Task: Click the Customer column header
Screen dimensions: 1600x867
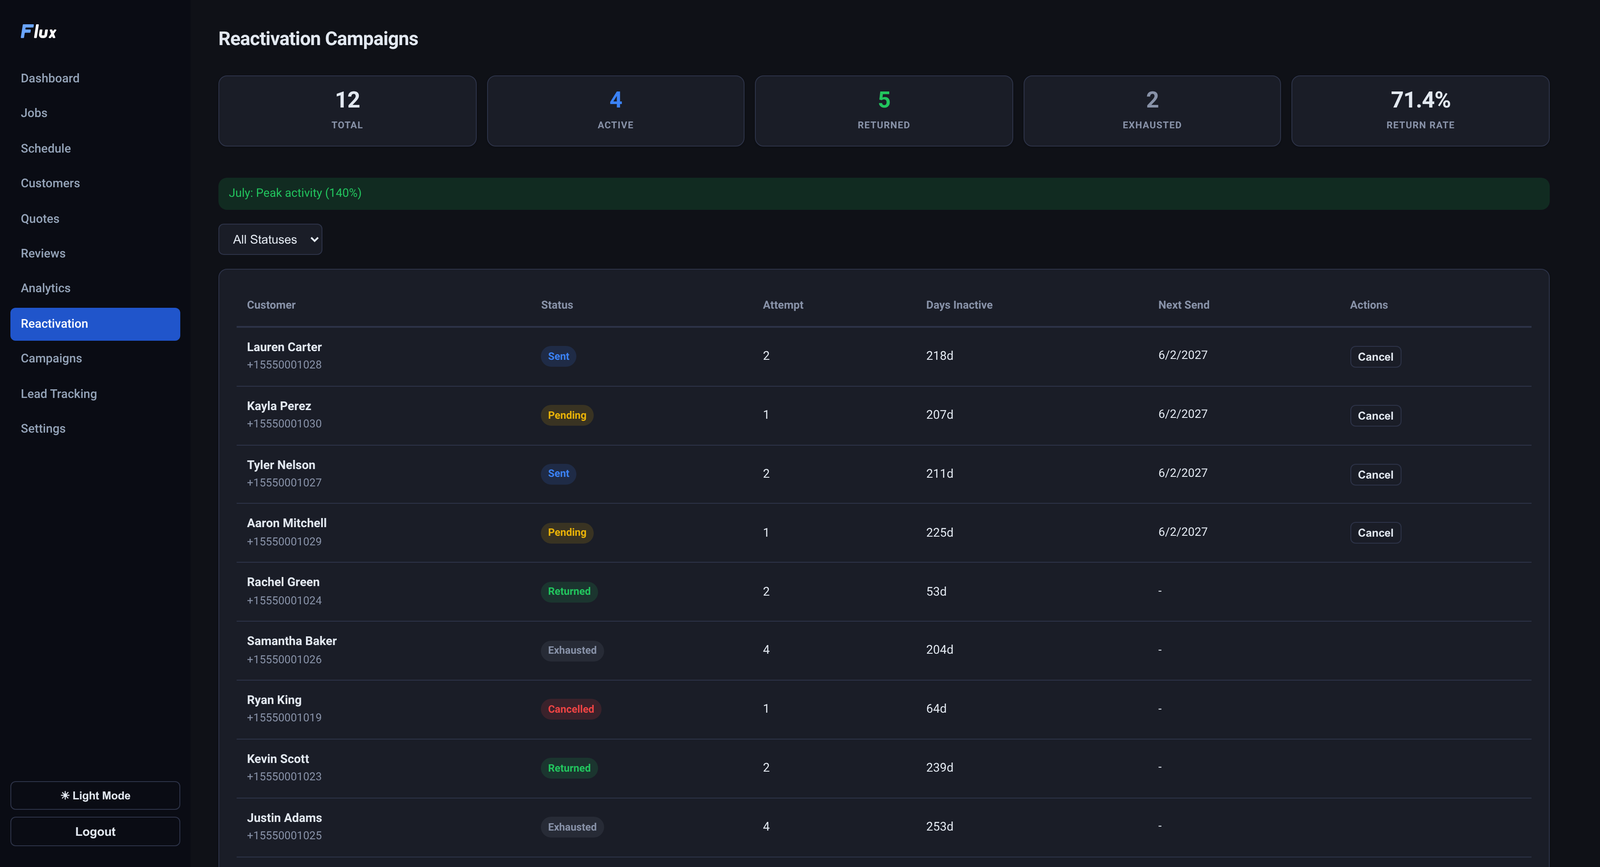Action: pos(271,305)
